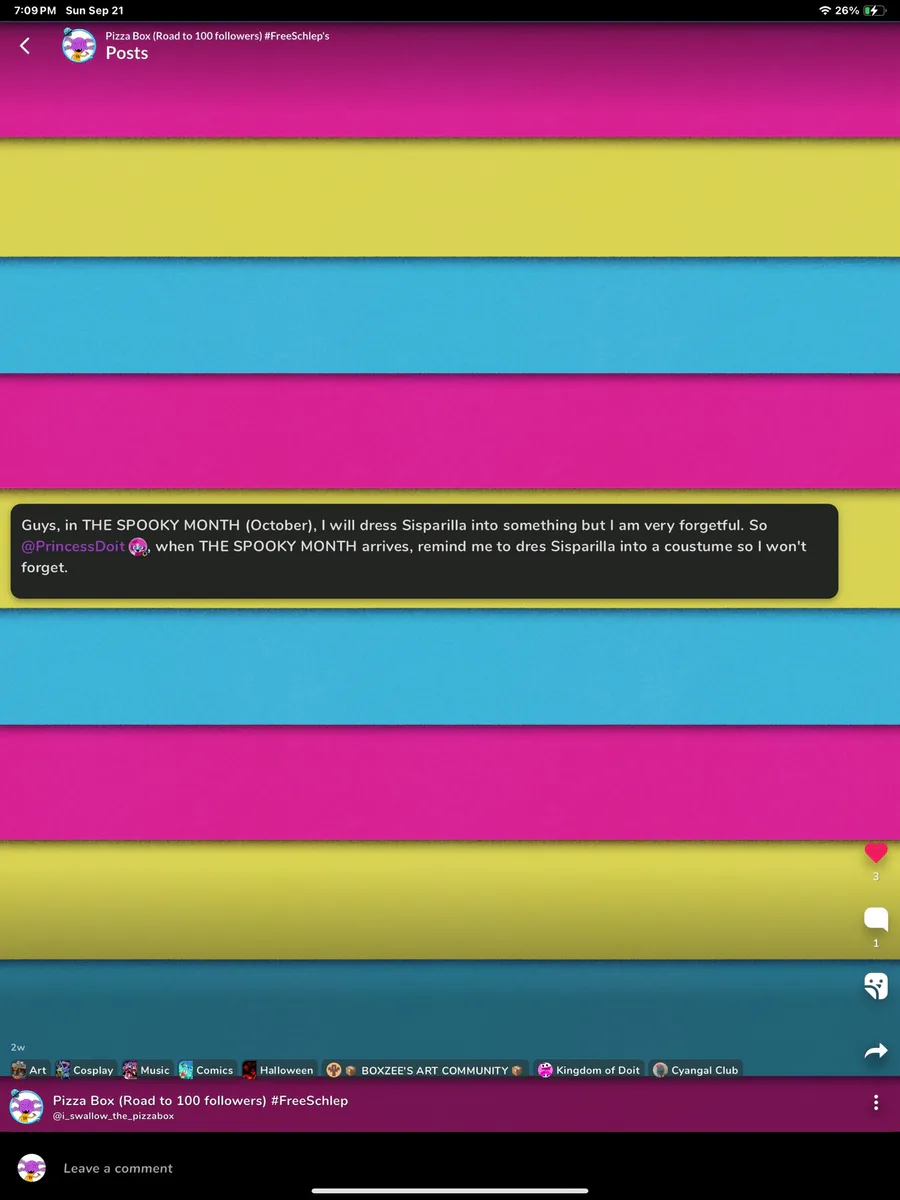Open the Comics community tag
Viewport: 900px width, 1200px height.
(x=207, y=1070)
